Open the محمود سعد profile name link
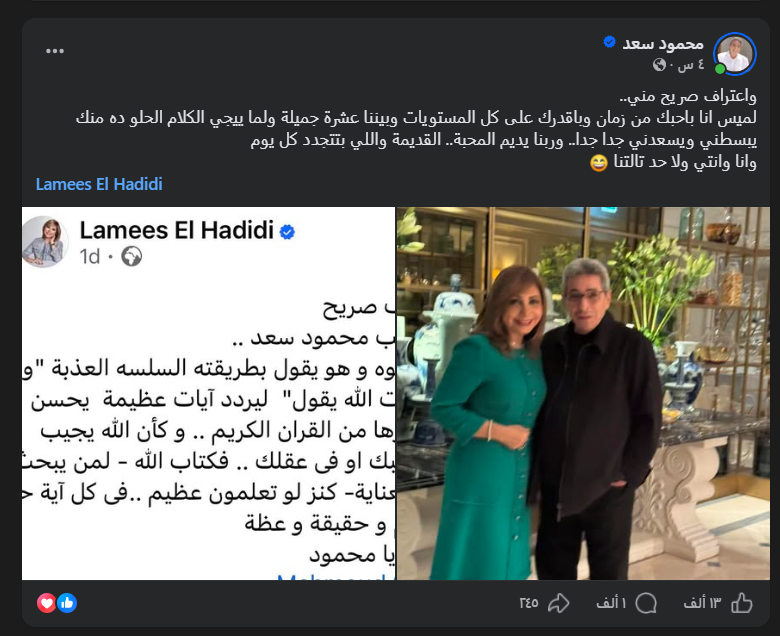This screenshot has height=636, width=780. pos(663,44)
